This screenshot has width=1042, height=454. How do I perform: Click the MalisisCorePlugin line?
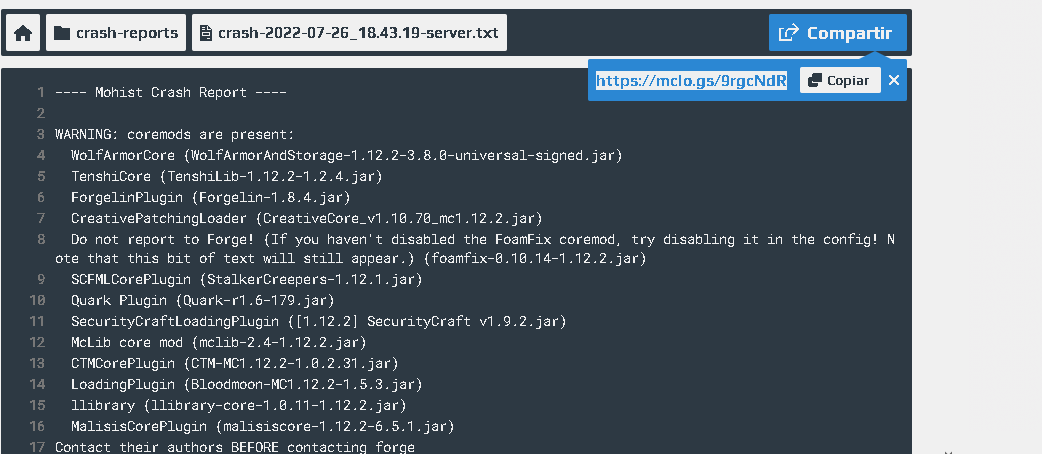click(x=262, y=426)
